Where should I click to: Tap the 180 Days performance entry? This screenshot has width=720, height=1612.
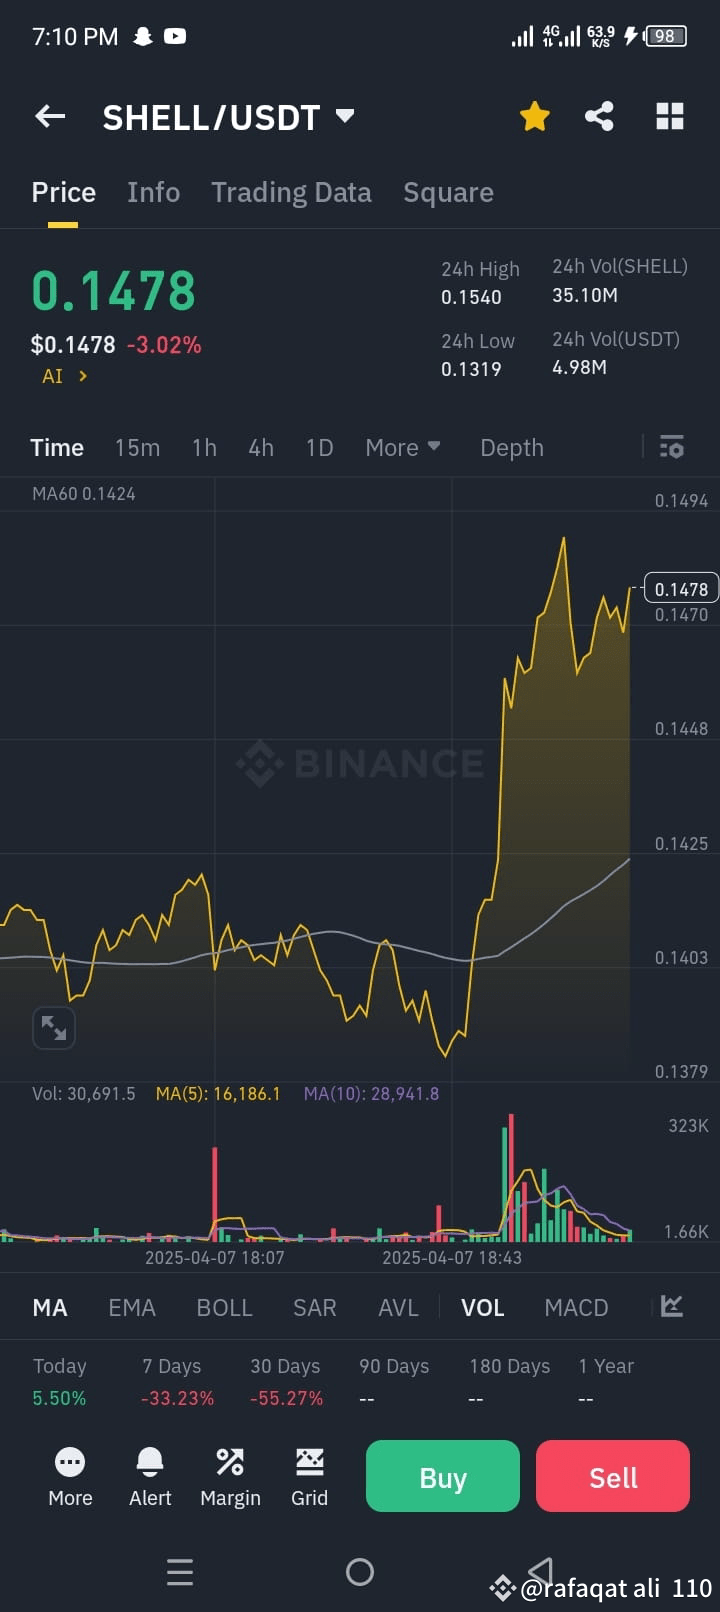[x=509, y=1382]
